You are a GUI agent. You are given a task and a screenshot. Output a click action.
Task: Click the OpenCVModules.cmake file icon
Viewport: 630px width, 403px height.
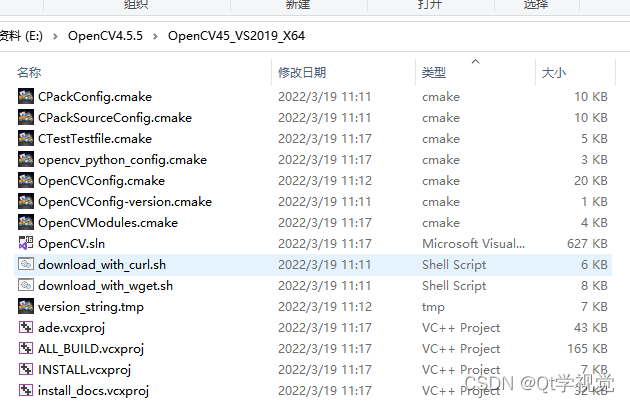point(26,223)
